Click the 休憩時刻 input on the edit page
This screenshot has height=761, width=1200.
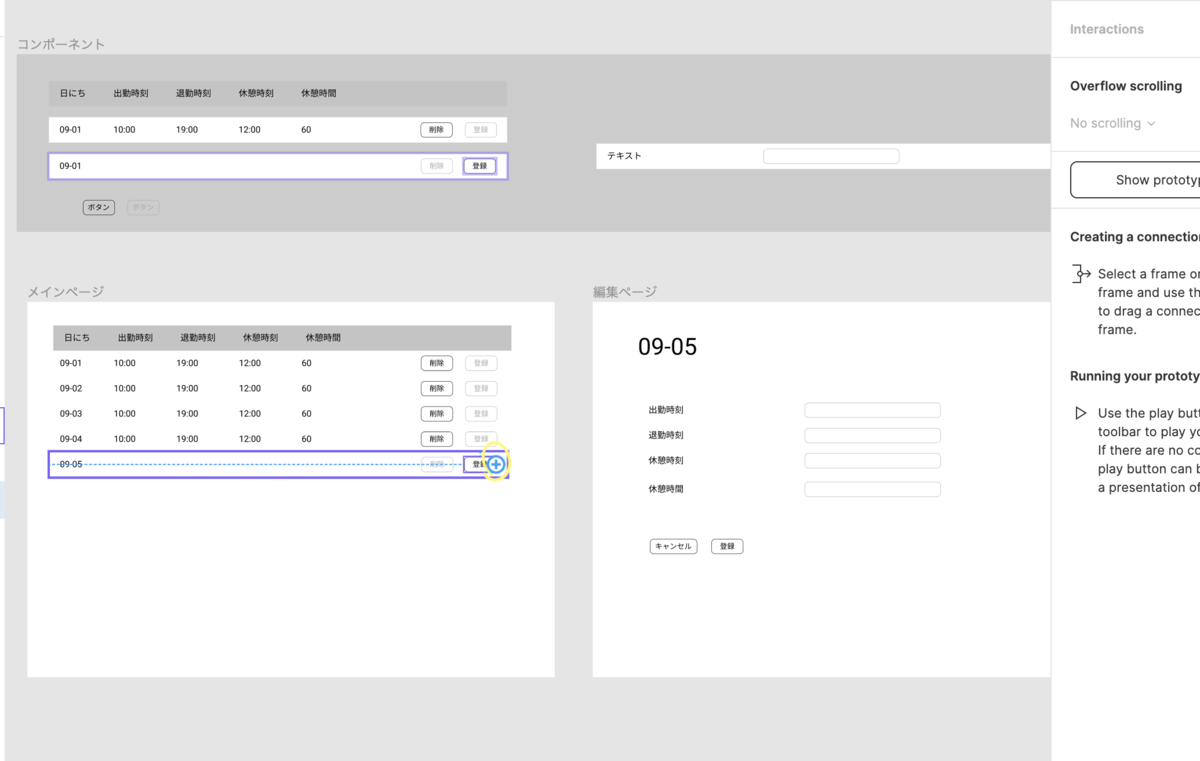872,461
